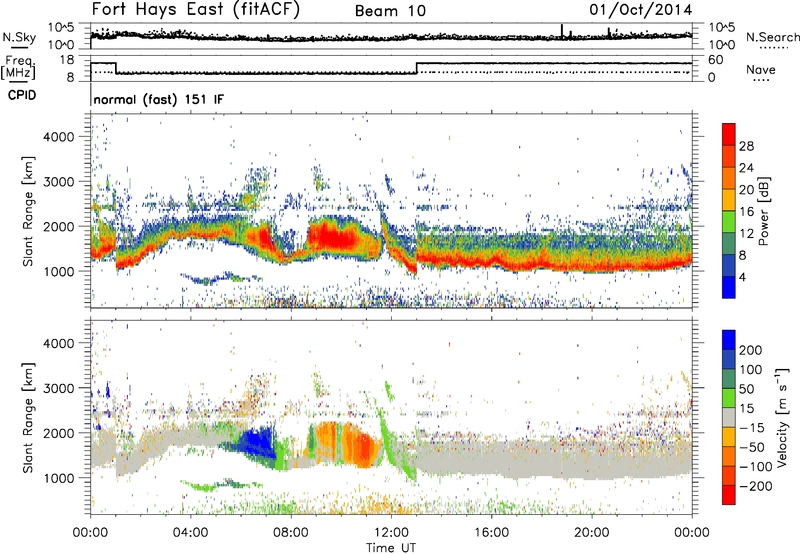Click the 'Velocity [m s-1]' colorbar label
Viewport: 800px width, 554px height.
click(x=781, y=417)
